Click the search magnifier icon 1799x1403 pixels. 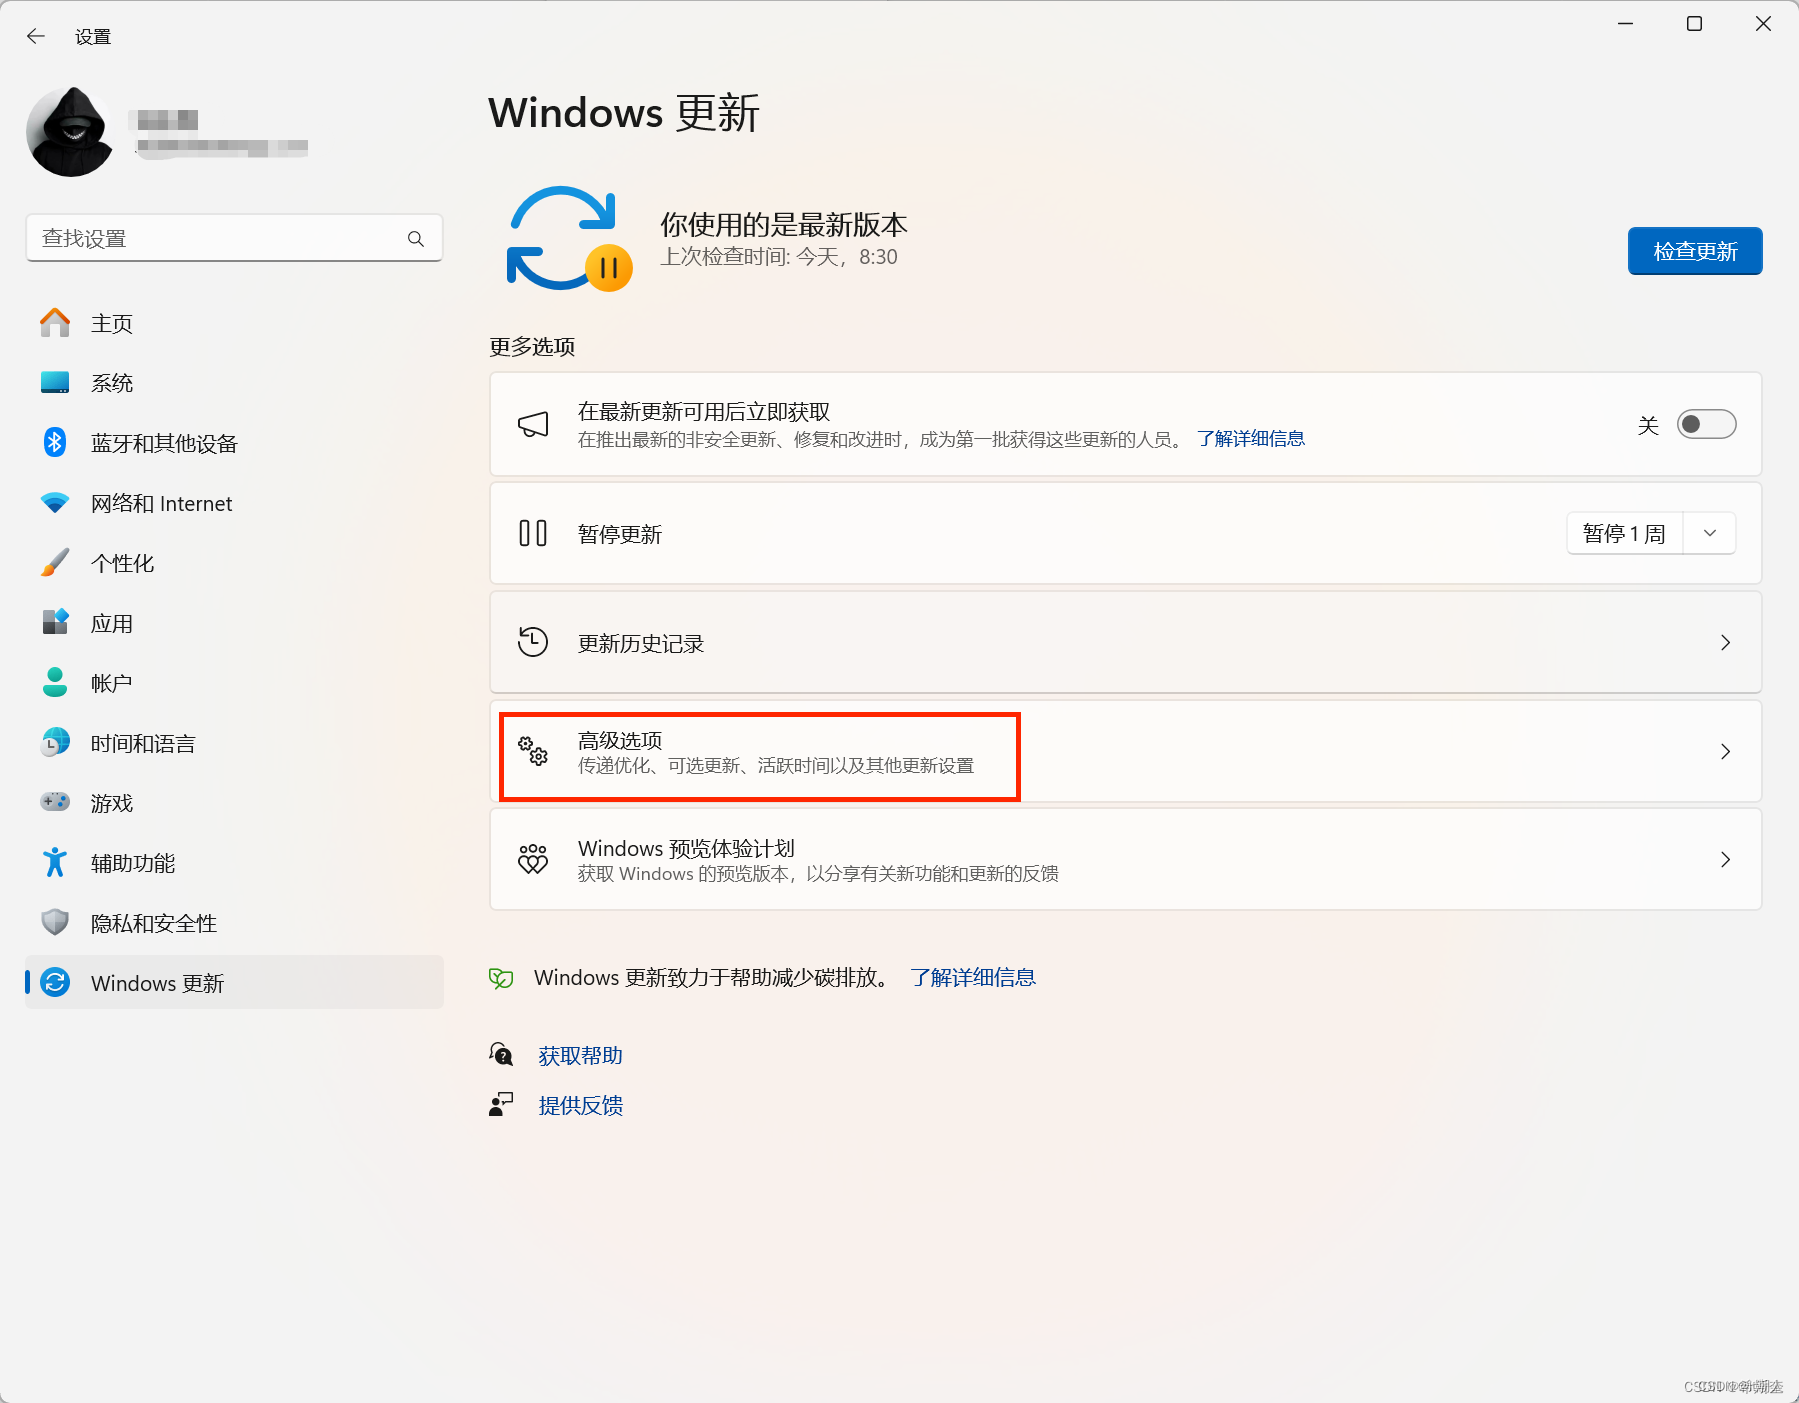coord(416,239)
